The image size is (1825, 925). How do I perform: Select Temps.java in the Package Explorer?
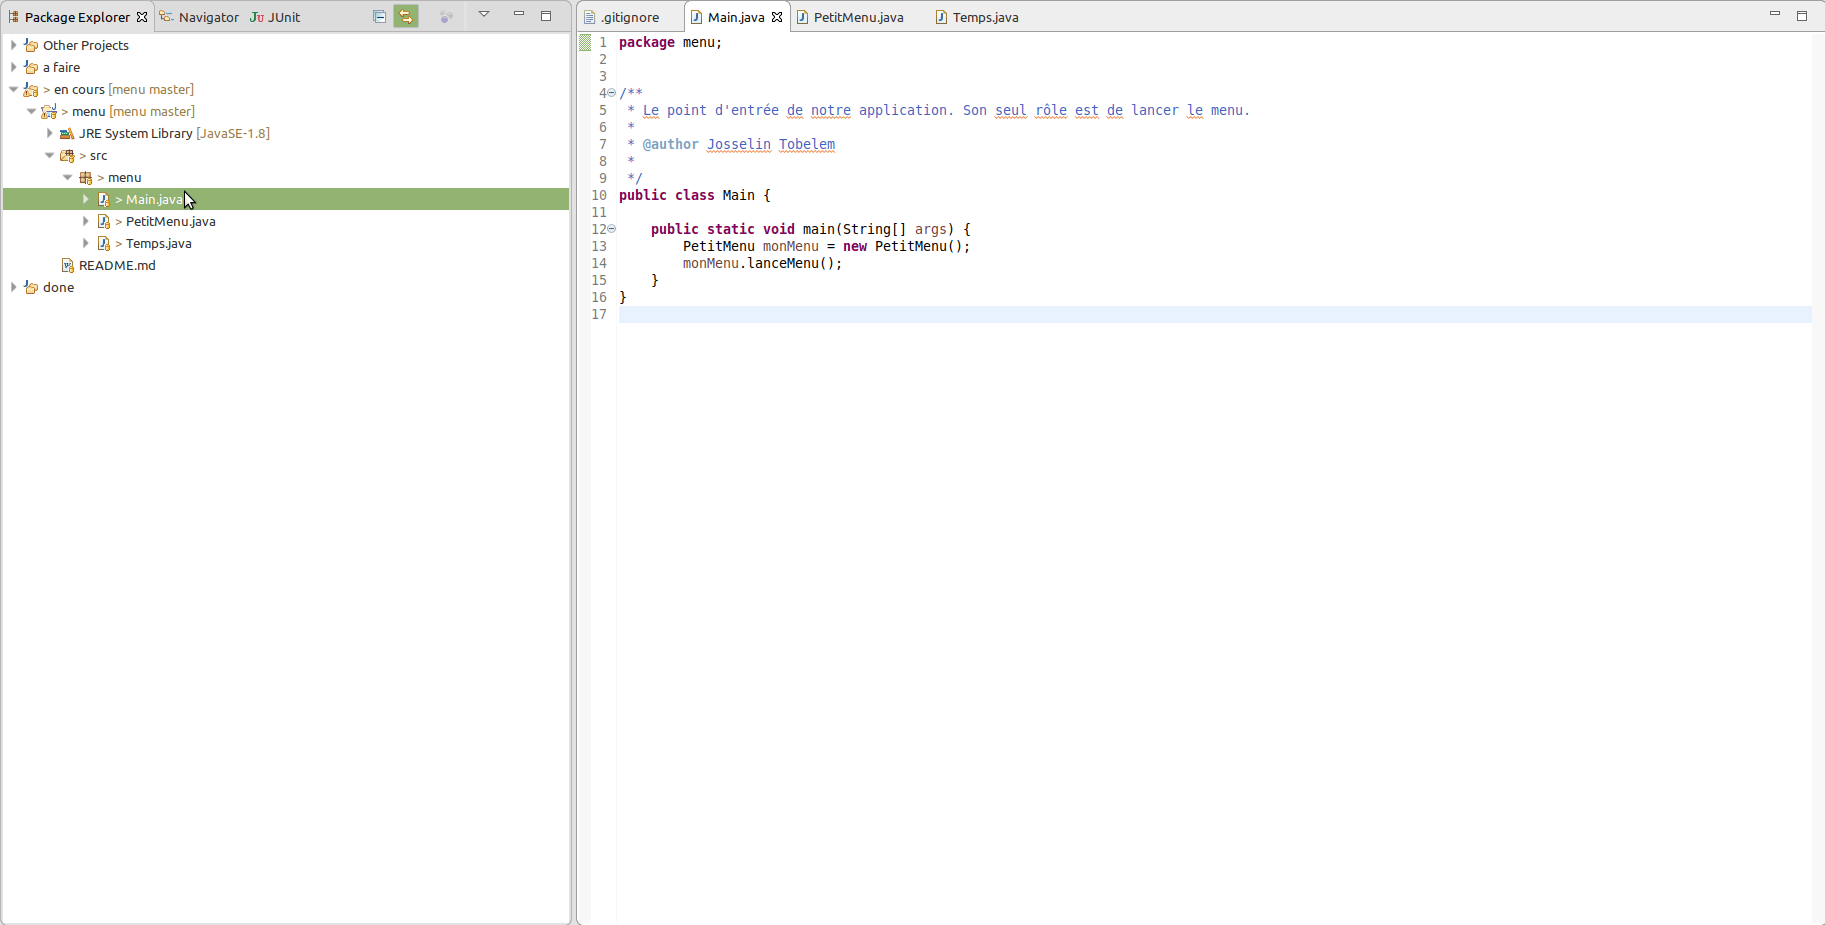(x=158, y=243)
